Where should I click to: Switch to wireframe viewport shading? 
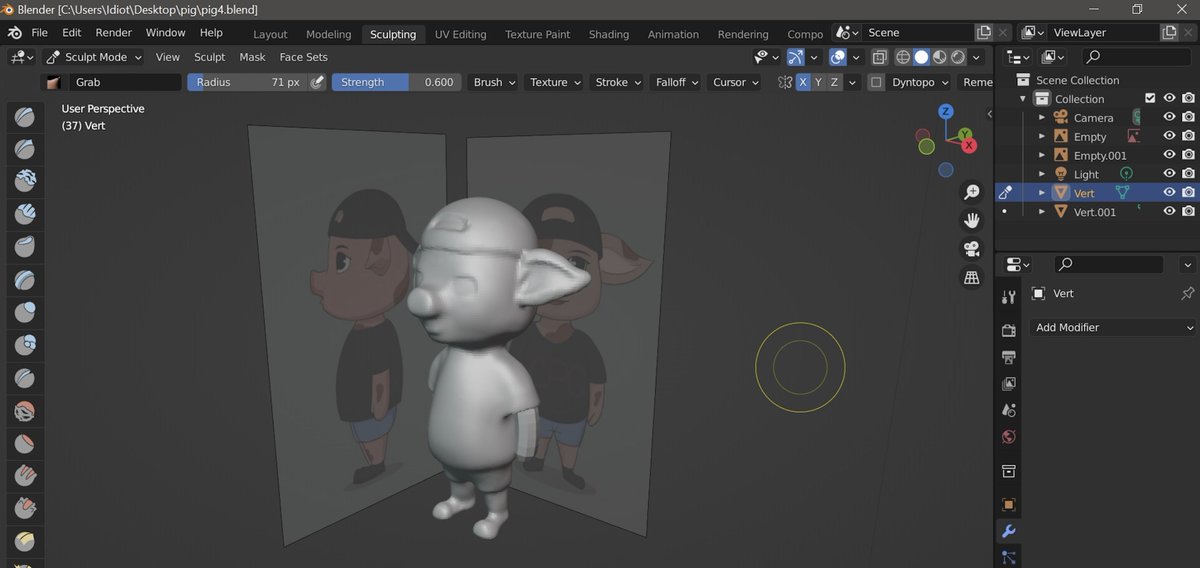tap(903, 57)
